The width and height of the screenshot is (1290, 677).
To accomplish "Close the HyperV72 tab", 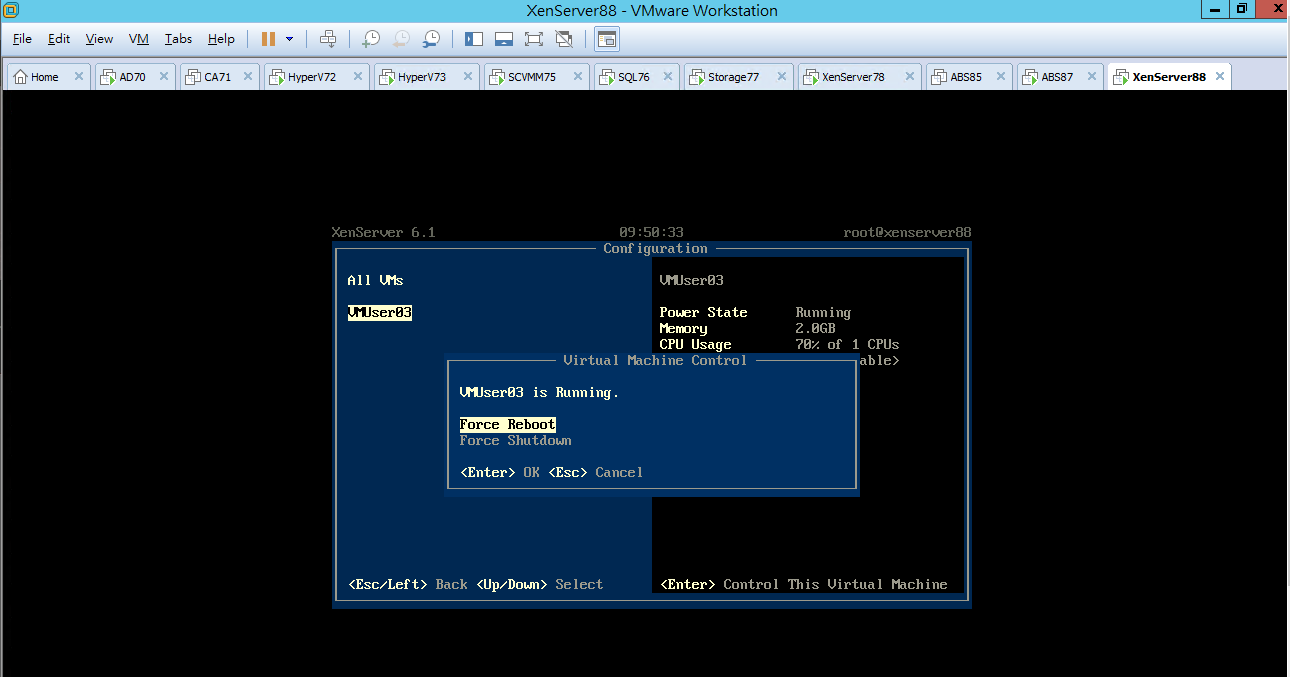I will tap(358, 77).
